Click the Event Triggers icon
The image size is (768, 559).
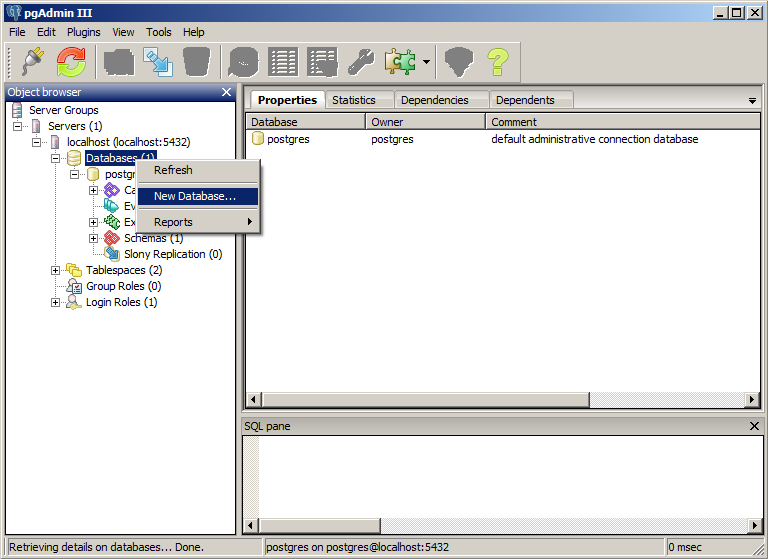tap(112, 206)
